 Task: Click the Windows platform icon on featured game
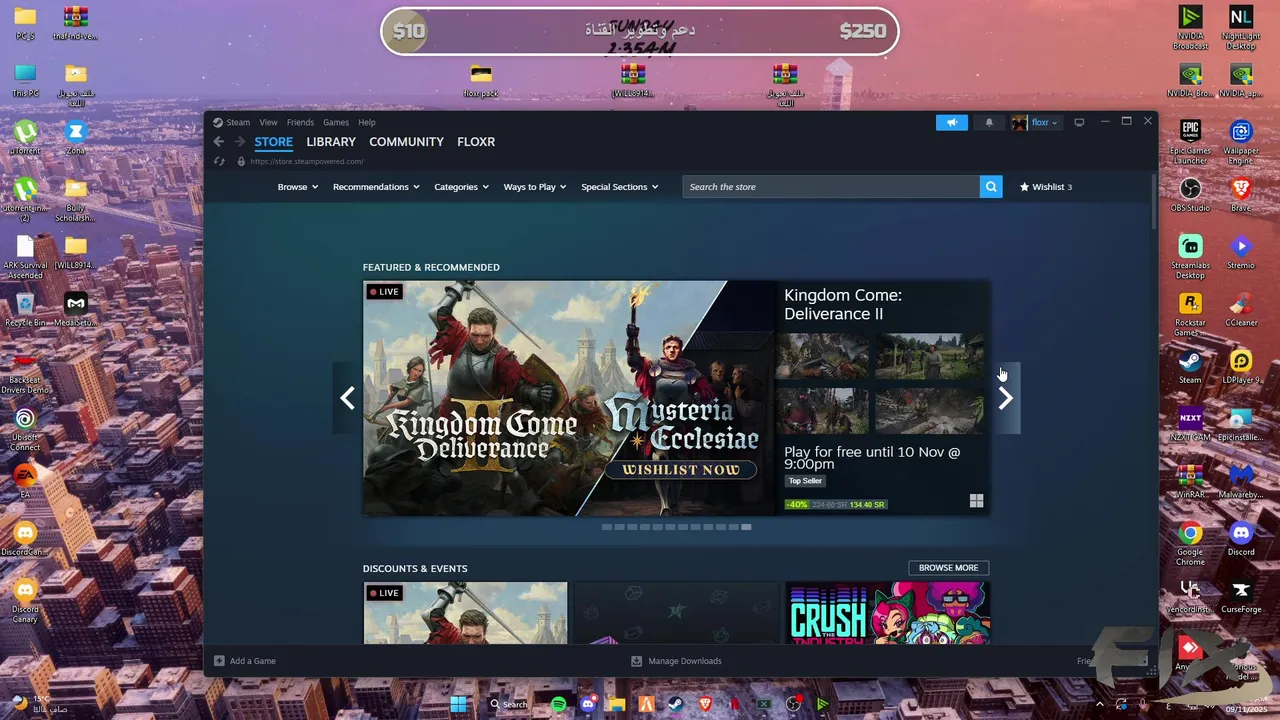[976, 501]
